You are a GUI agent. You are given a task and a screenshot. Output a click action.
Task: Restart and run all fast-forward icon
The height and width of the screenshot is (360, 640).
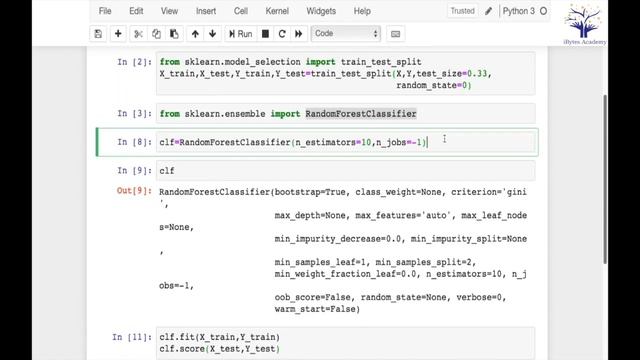299,34
